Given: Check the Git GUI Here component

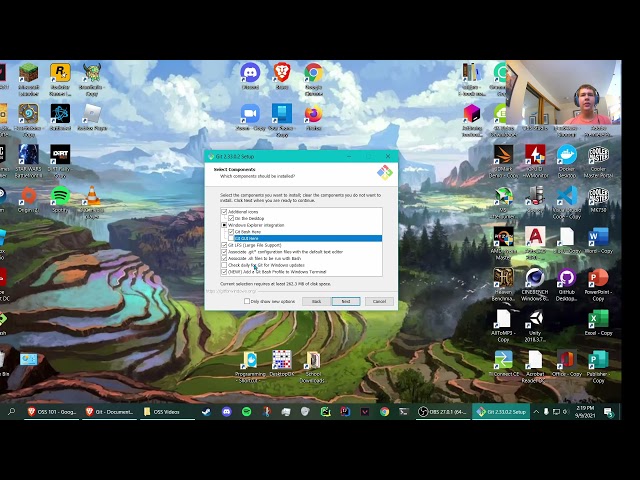Looking at the screenshot, I should 231,238.
